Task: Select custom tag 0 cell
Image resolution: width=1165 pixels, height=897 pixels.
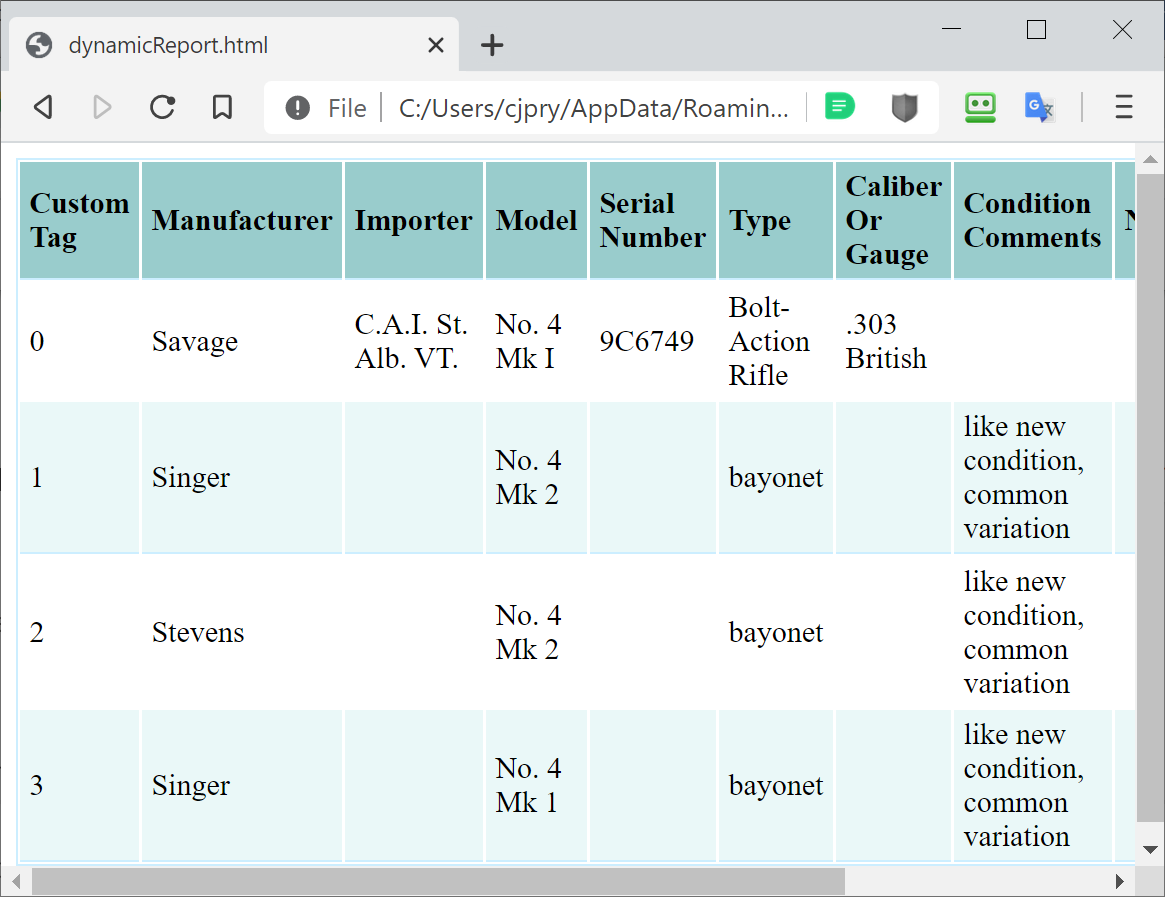Action: pyautogui.click(x=79, y=341)
